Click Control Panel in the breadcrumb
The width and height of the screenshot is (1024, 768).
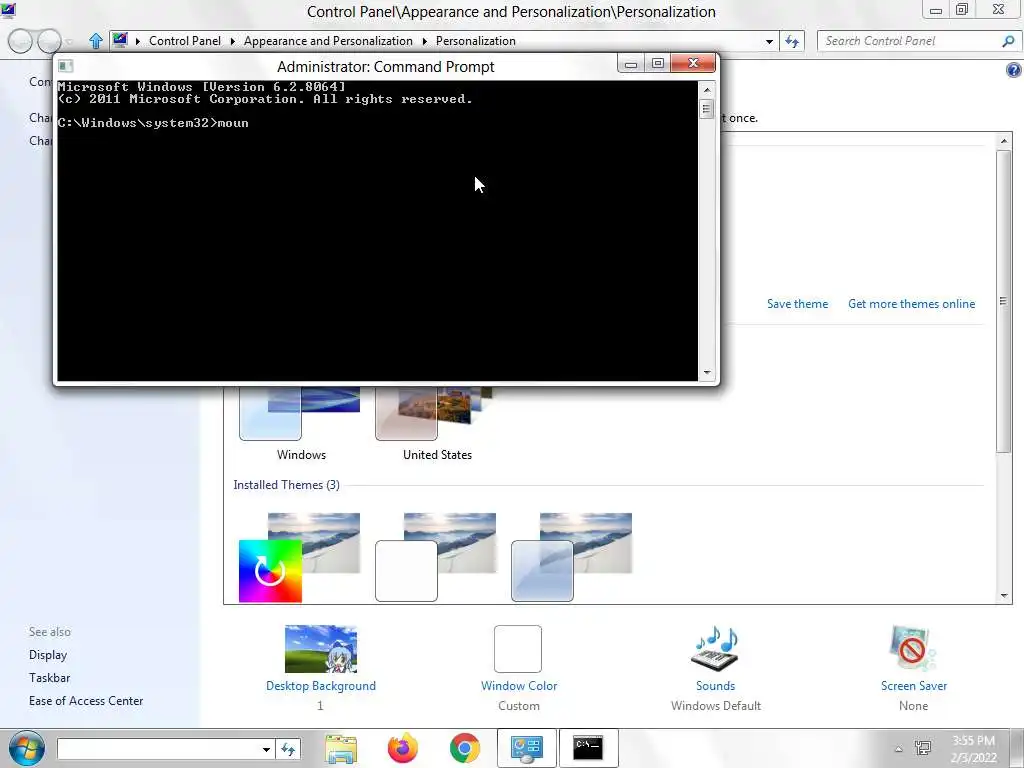[185, 40]
